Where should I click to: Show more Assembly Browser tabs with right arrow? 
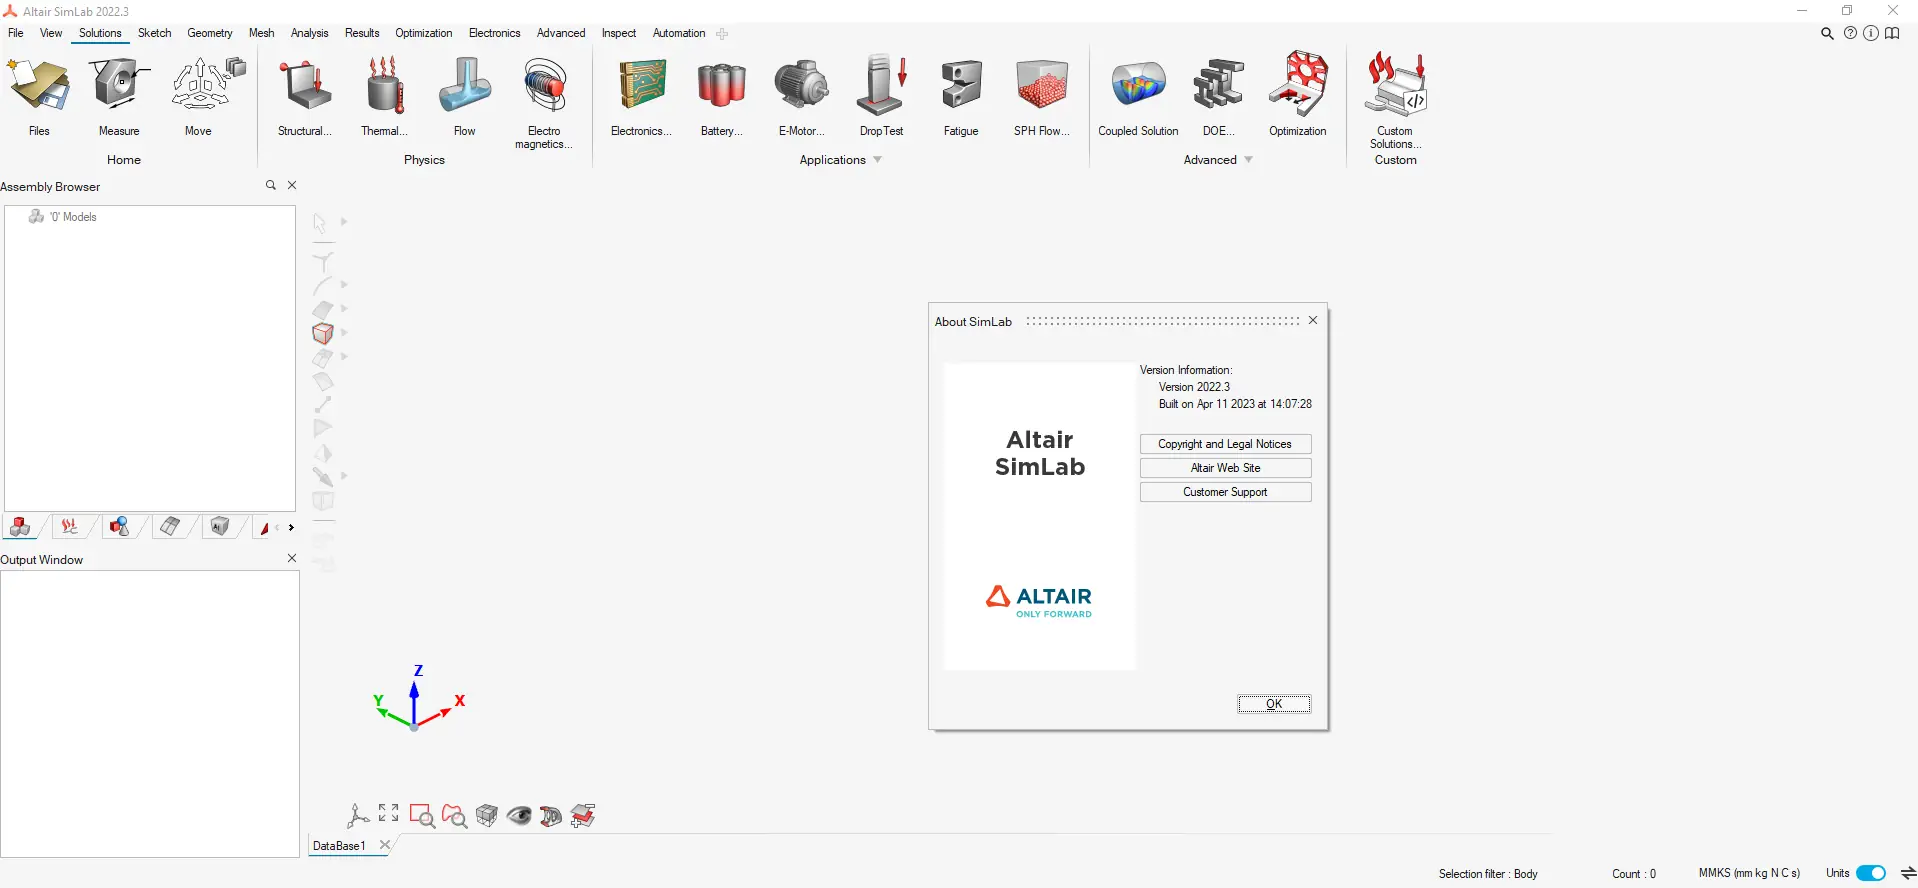[291, 527]
